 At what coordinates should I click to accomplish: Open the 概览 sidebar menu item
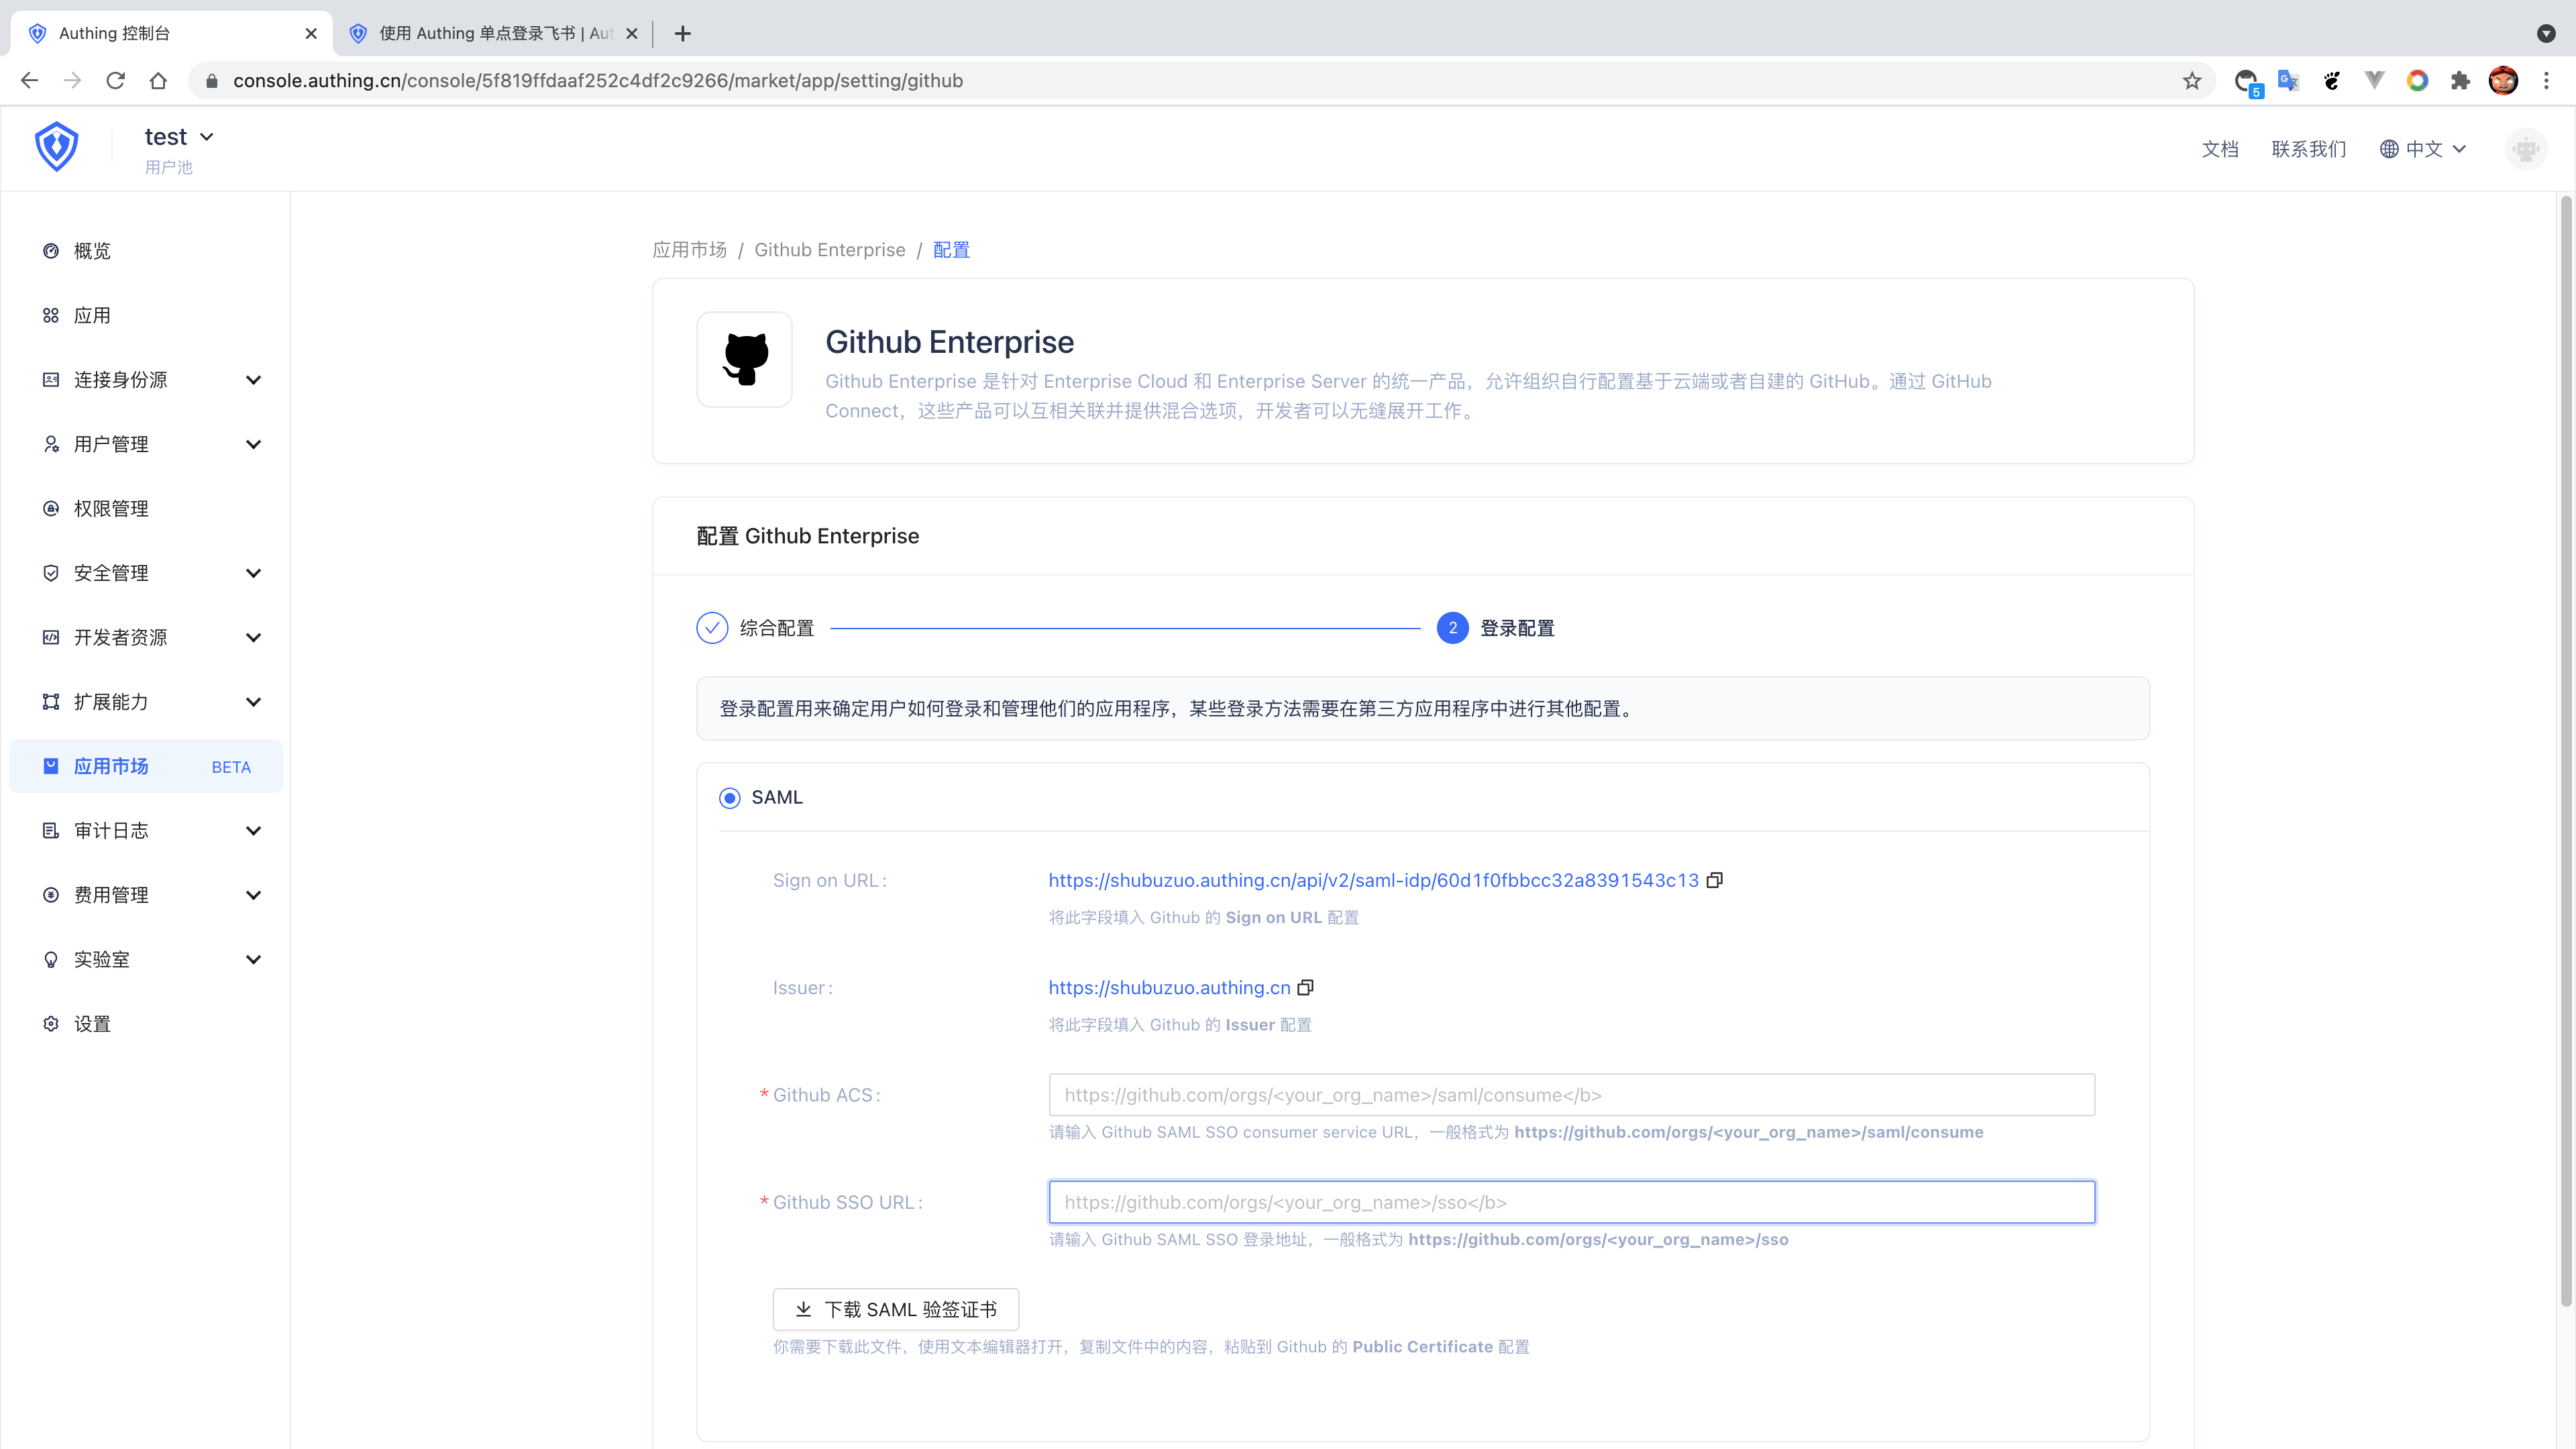pos(146,251)
